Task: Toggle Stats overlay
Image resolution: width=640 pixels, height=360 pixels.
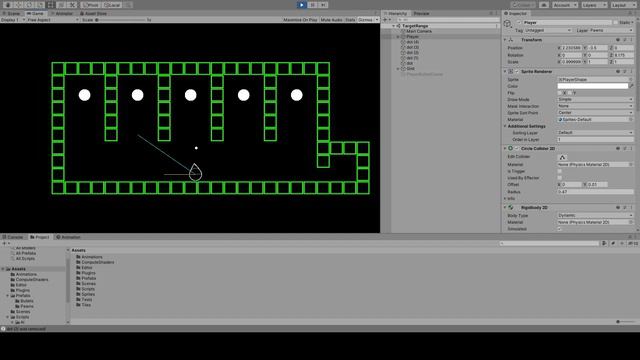Action: tap(350, 20)
